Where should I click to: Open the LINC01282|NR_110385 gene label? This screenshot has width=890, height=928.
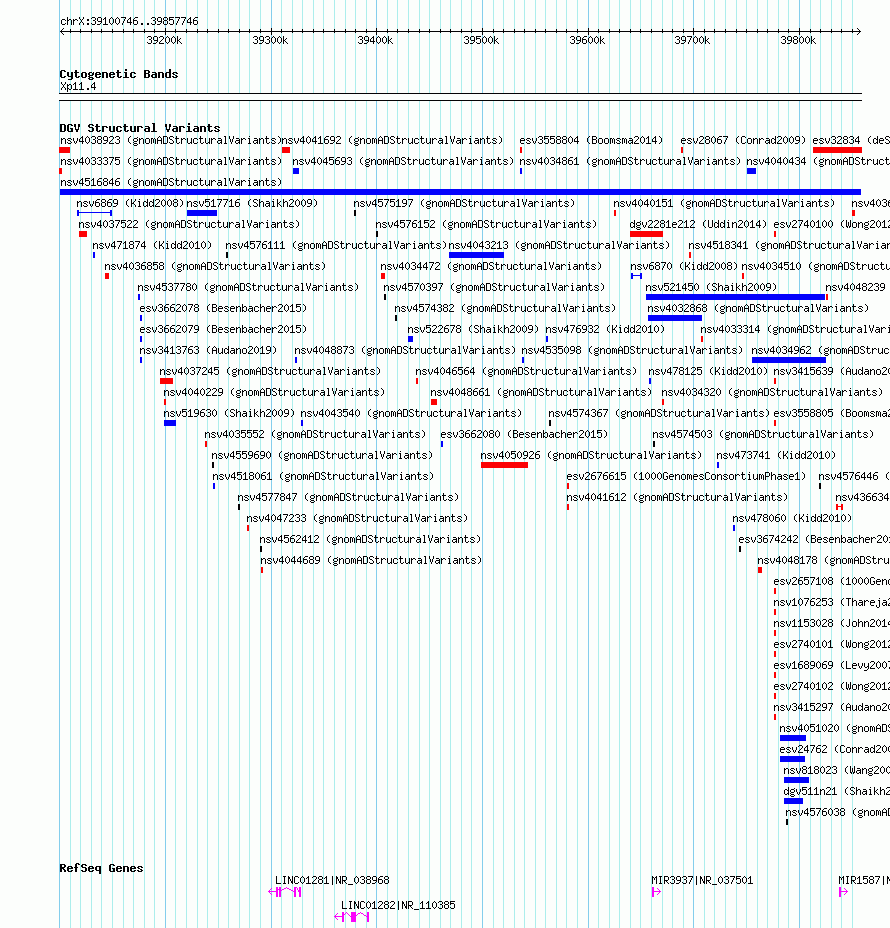pos(398,906)
